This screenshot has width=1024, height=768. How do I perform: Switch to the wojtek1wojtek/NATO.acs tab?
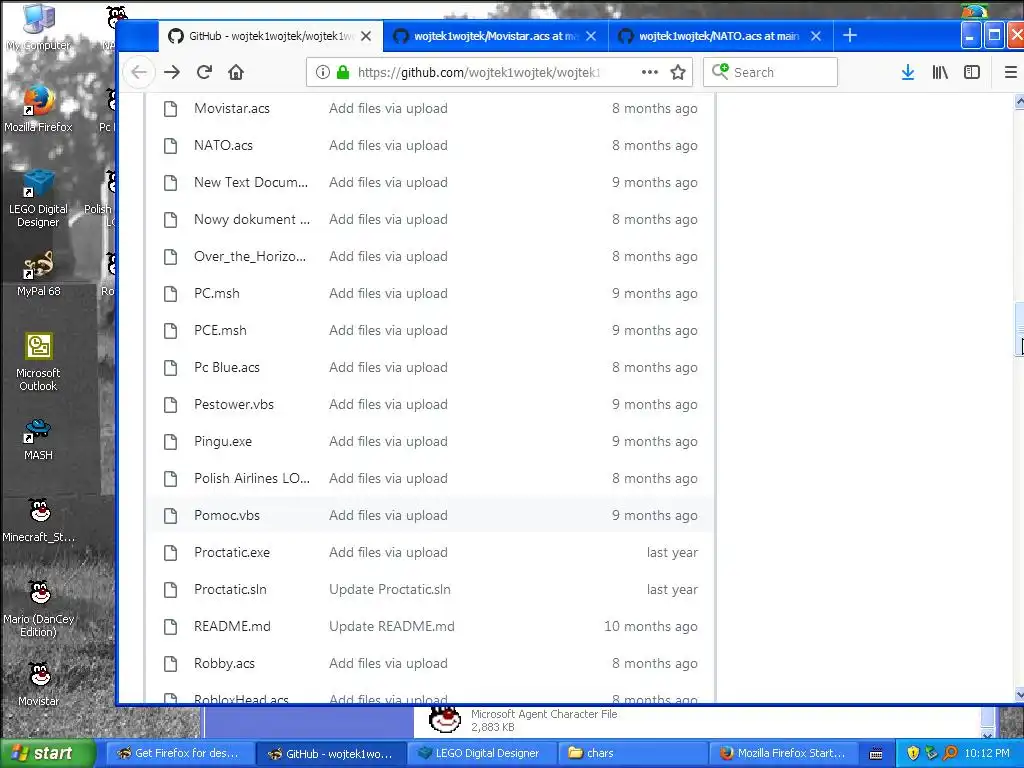[x=720, y=36]
